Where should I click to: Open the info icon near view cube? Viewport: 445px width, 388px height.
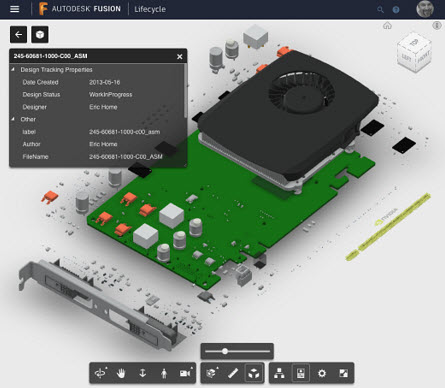click(x=437, y=25)
